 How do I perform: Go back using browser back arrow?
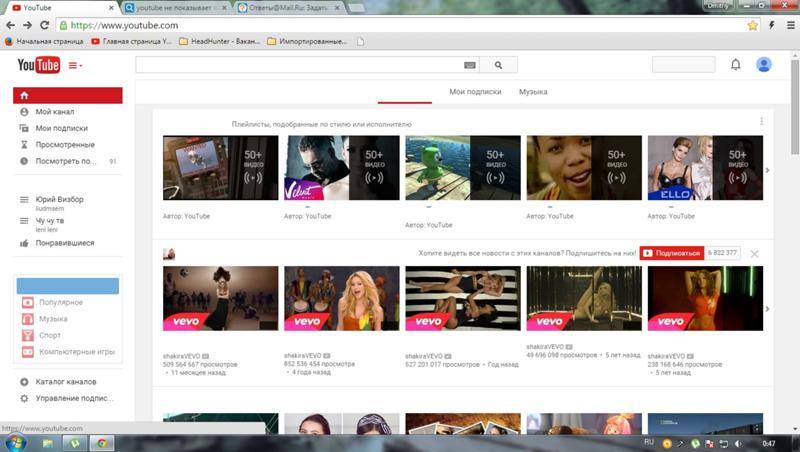click(x=10, y=25)
